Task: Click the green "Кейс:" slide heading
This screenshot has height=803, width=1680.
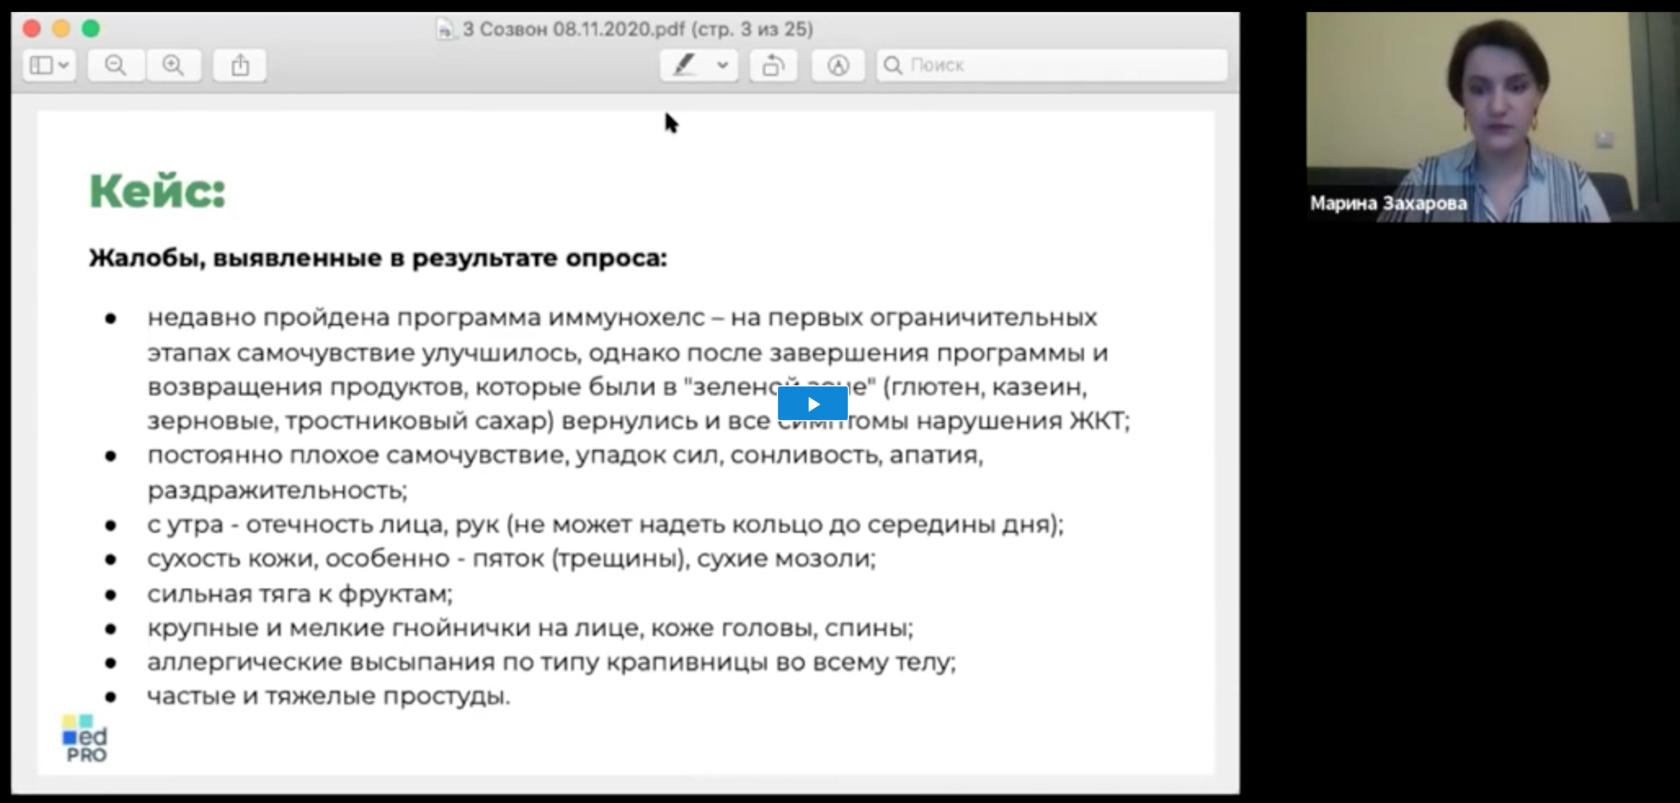Action: click(158, 191)
